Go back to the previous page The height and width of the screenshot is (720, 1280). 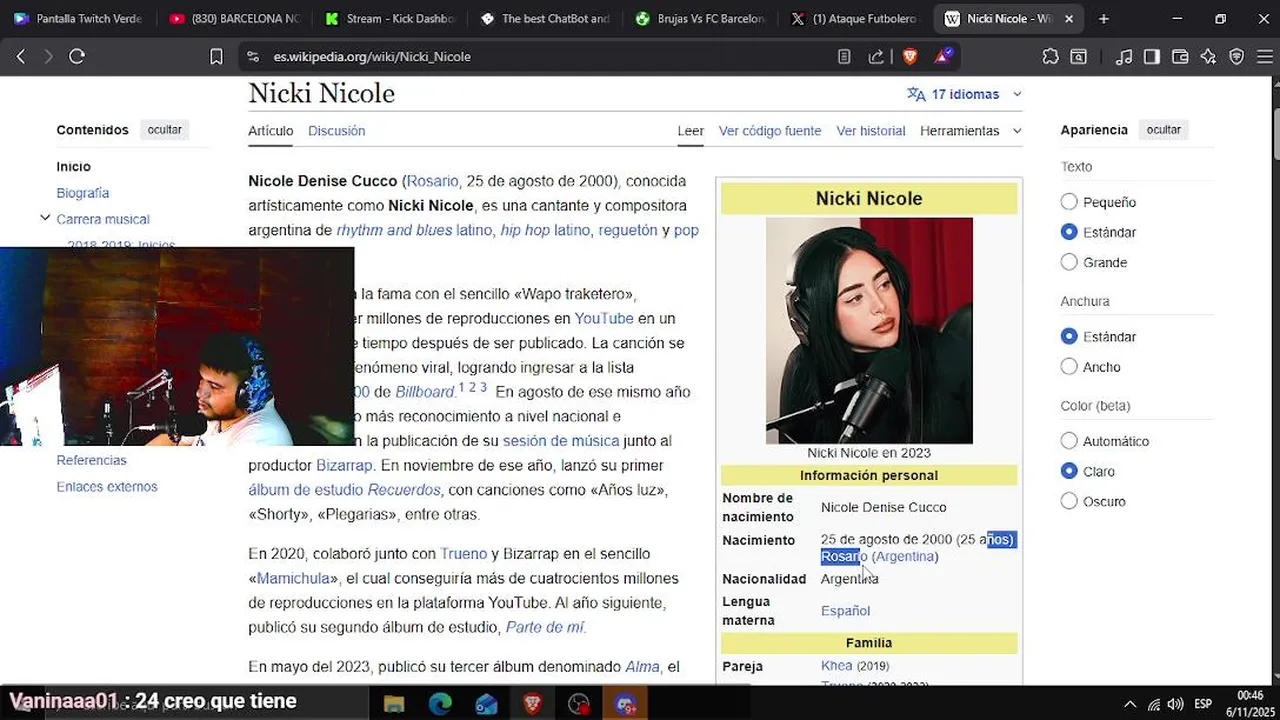pyautogui.click(x=21, y=57)
